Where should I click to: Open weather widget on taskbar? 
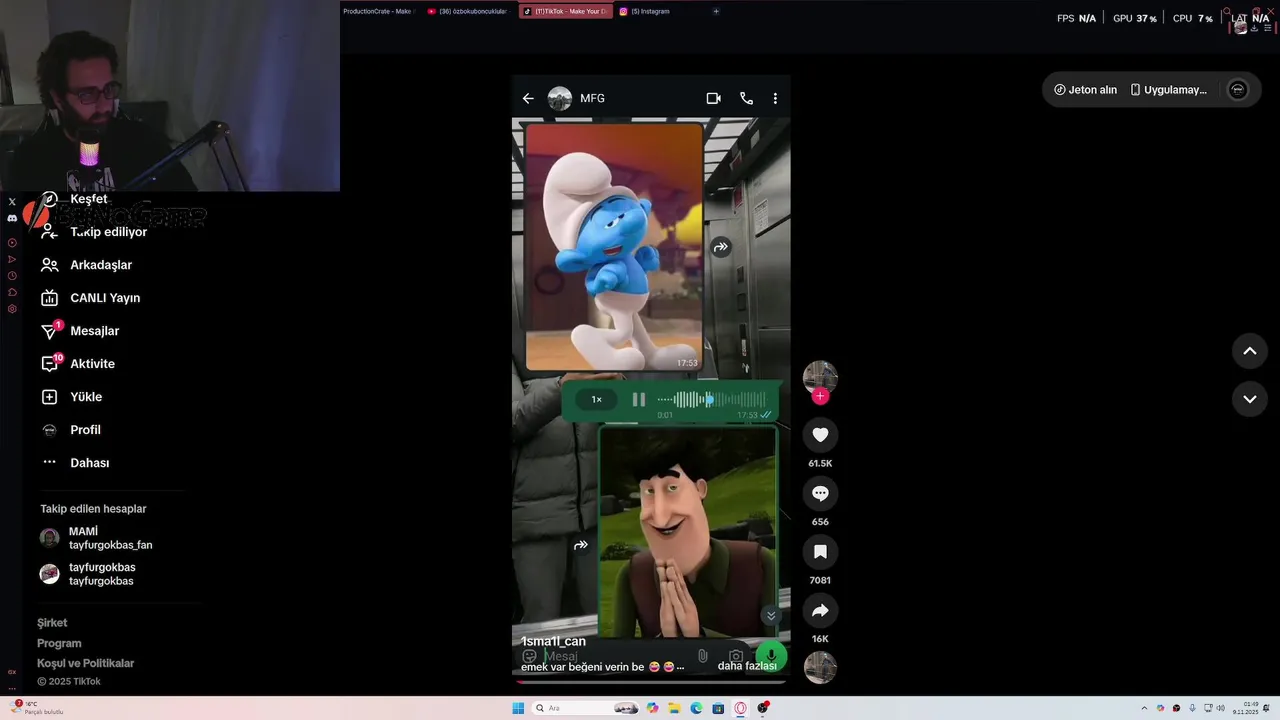pyautogui.click(x=37, y=707)
